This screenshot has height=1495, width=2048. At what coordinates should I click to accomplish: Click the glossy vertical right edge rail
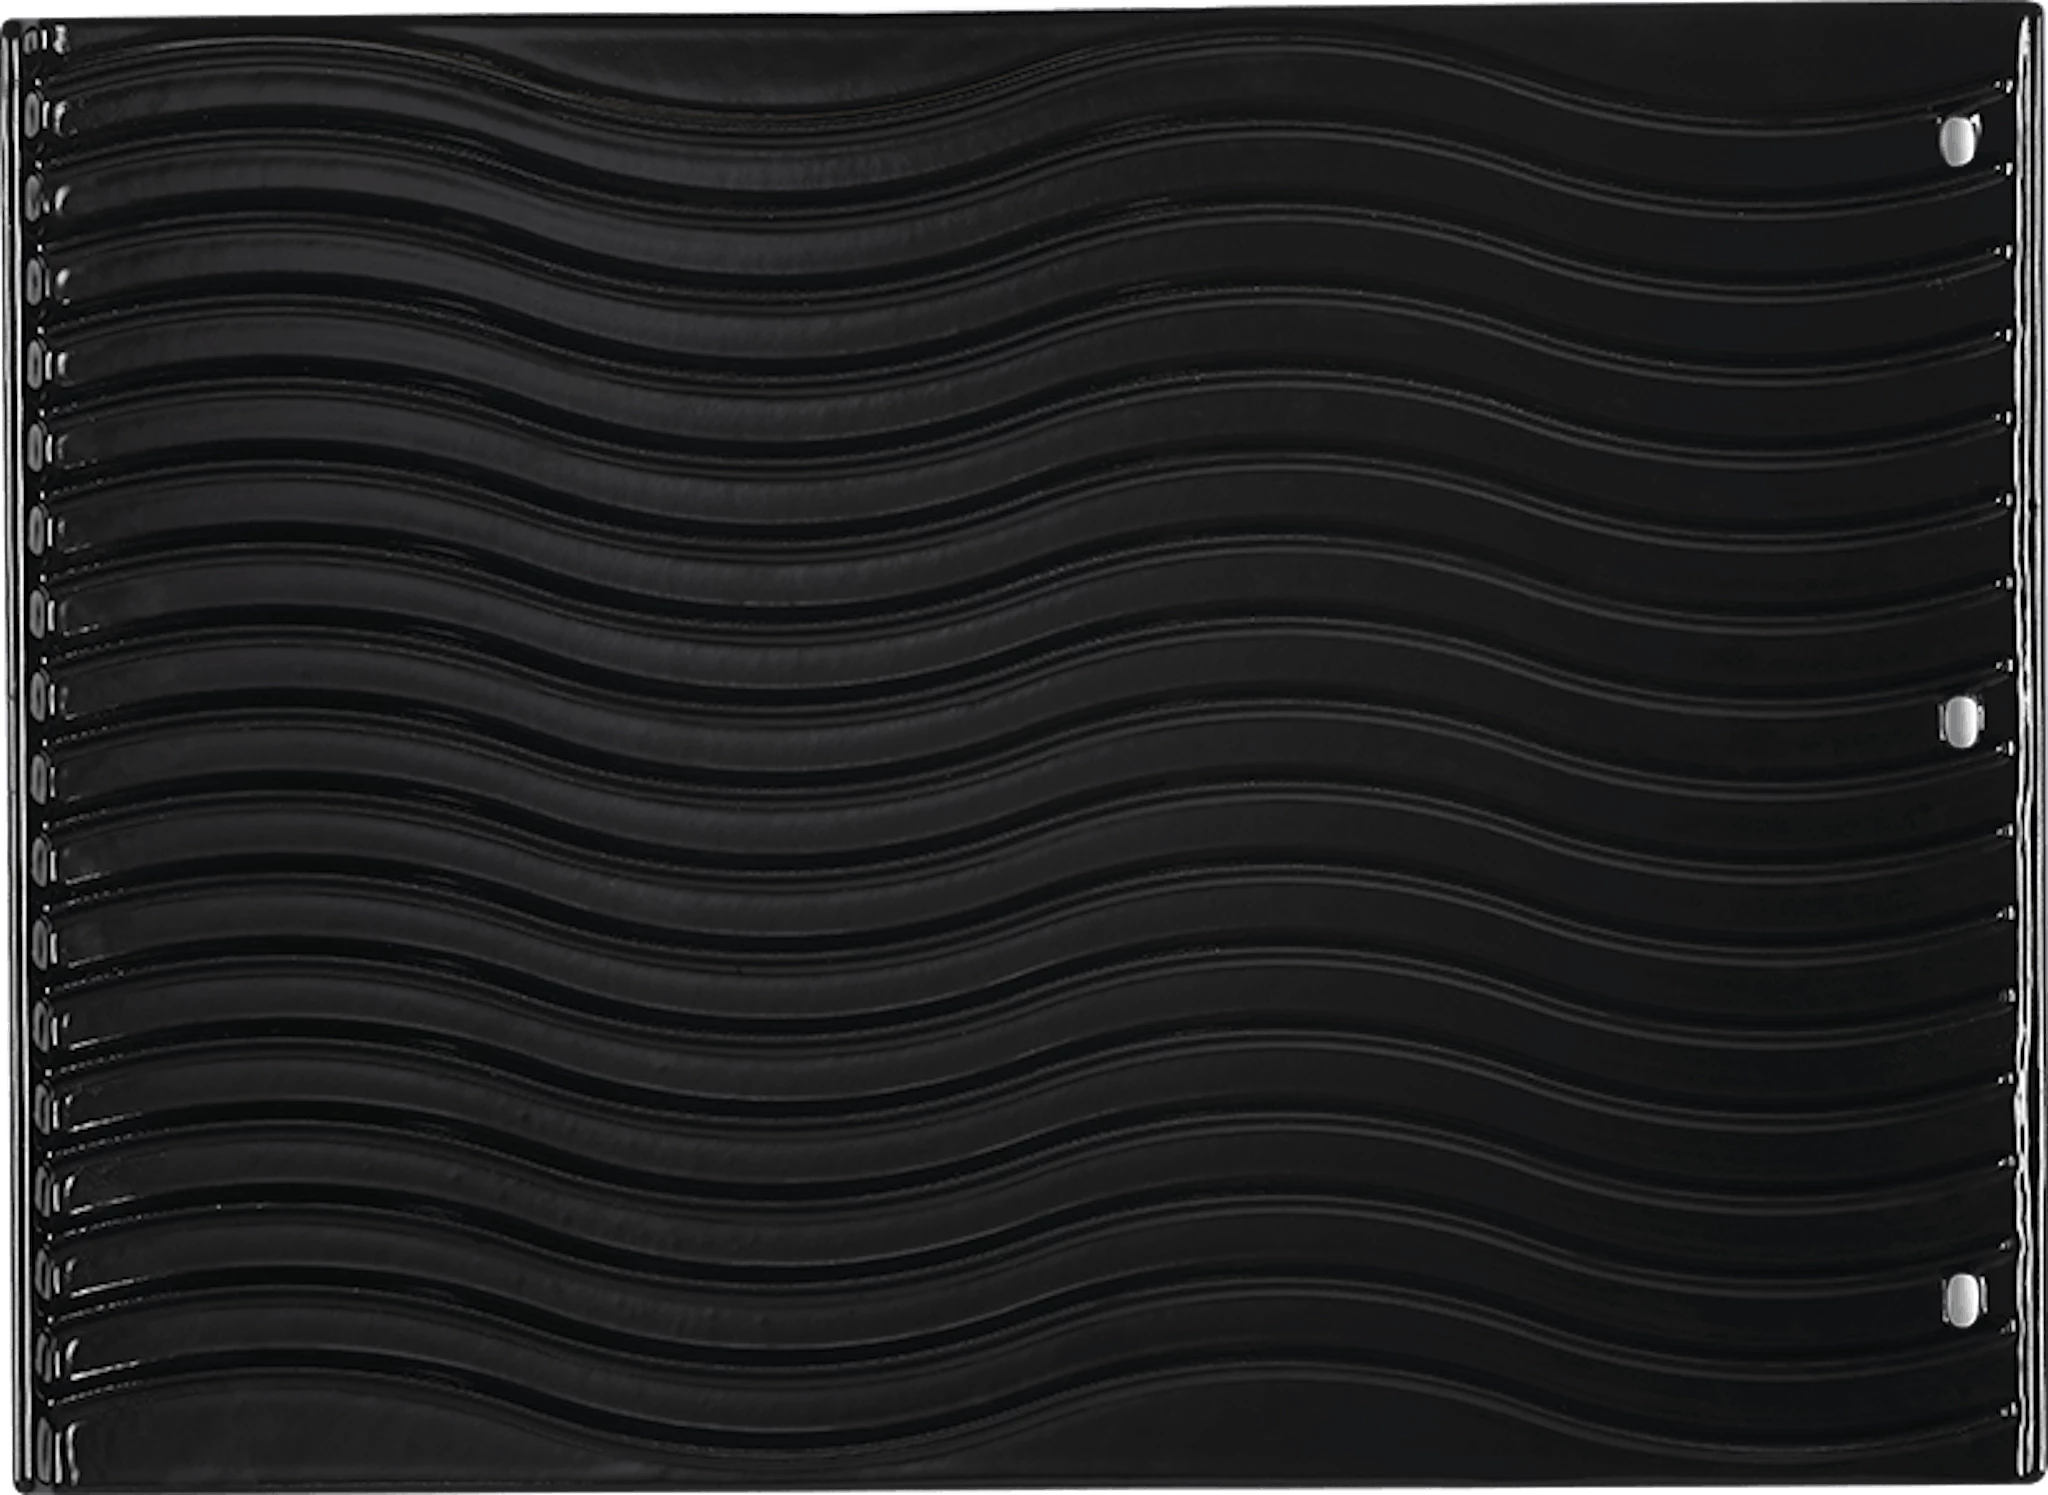[2028, 750]
